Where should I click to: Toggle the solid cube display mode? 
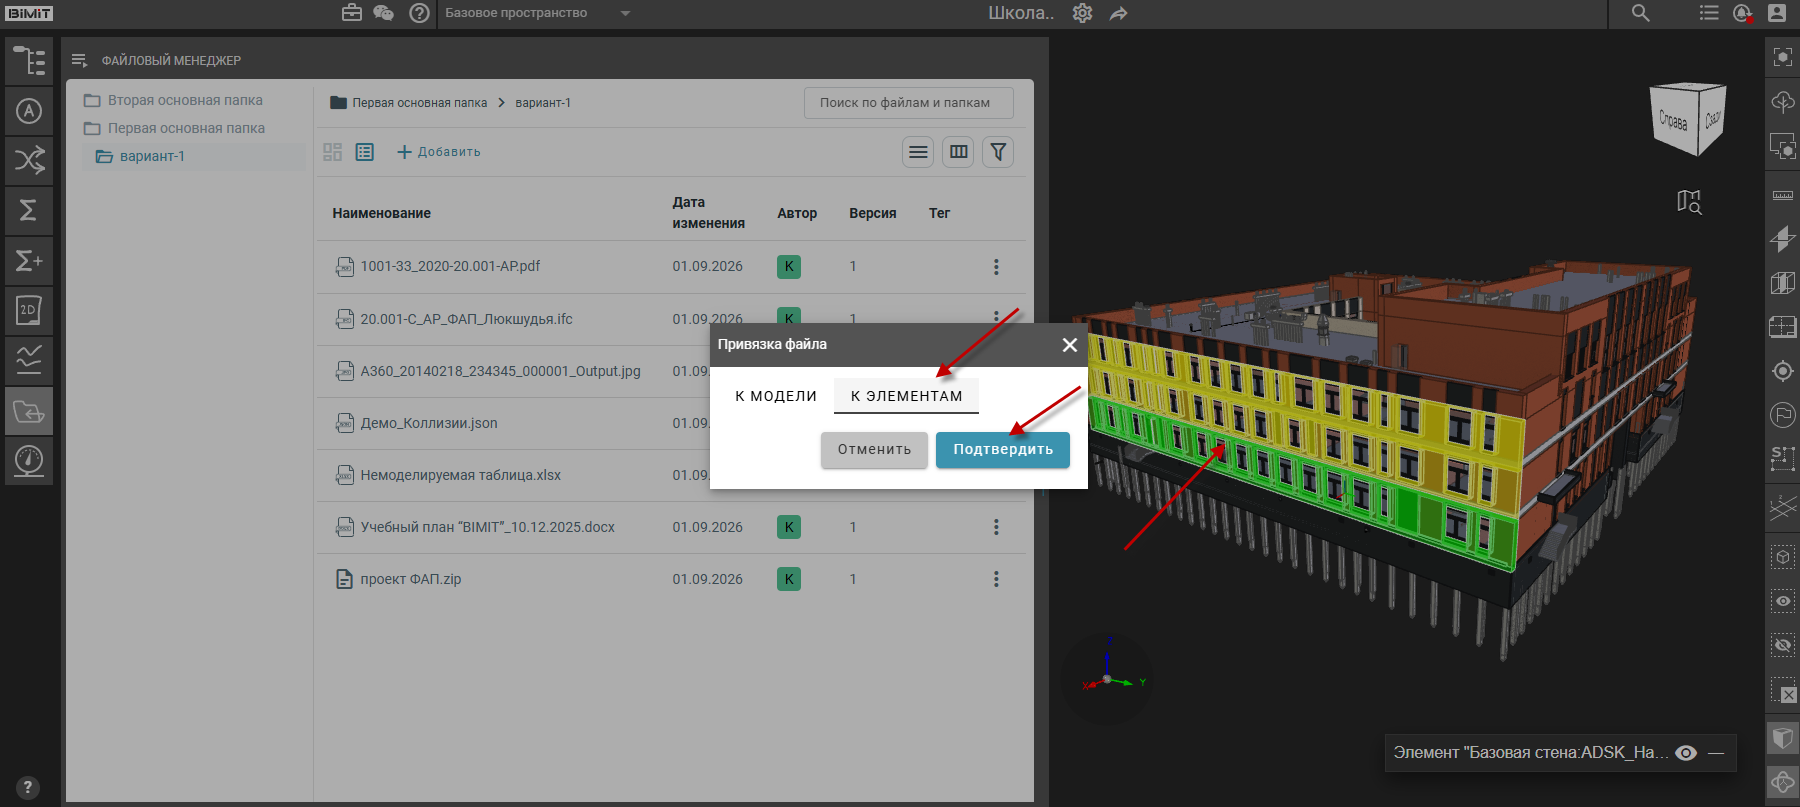click(1783, 738)
